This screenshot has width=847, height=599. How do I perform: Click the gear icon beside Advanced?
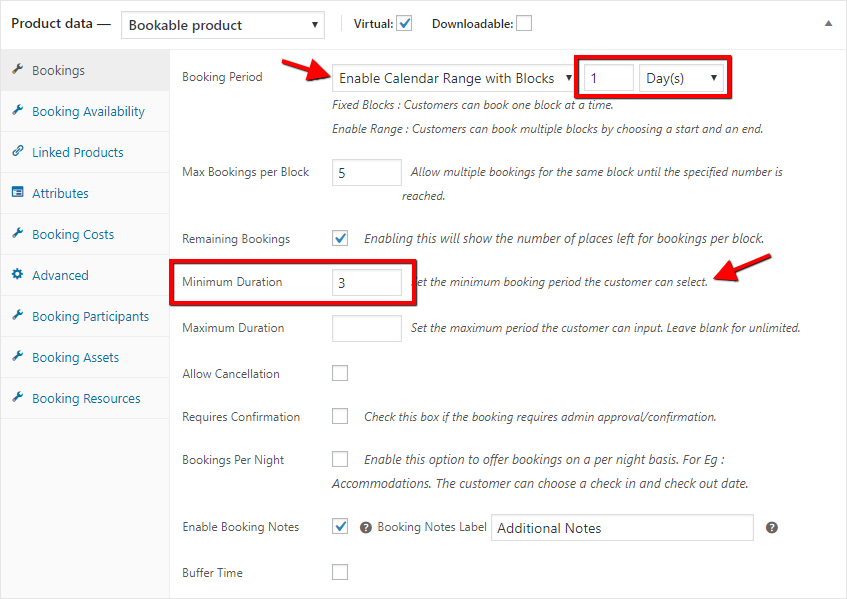(x=18, y=274)
